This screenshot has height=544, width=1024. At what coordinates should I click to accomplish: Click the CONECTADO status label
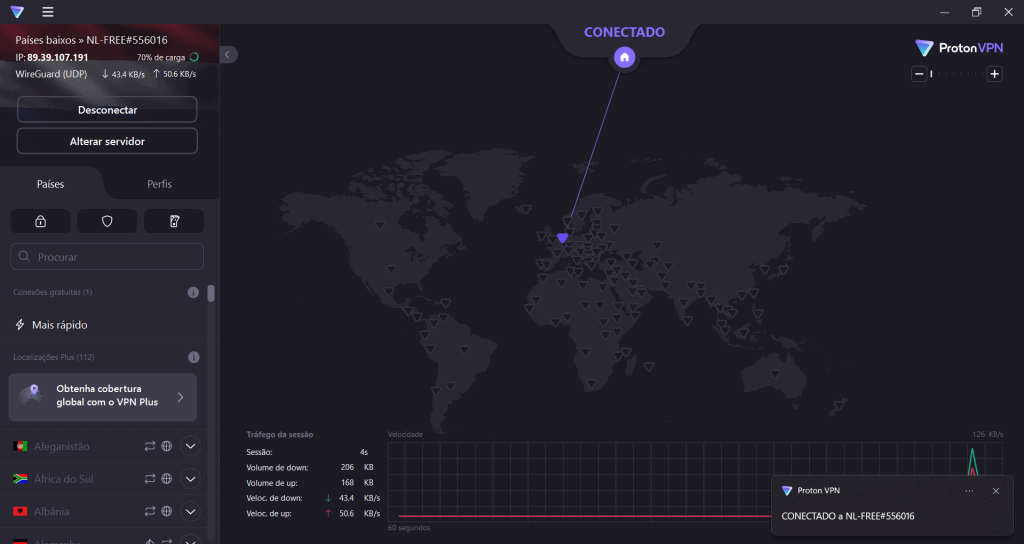click(x=624, y=32)
